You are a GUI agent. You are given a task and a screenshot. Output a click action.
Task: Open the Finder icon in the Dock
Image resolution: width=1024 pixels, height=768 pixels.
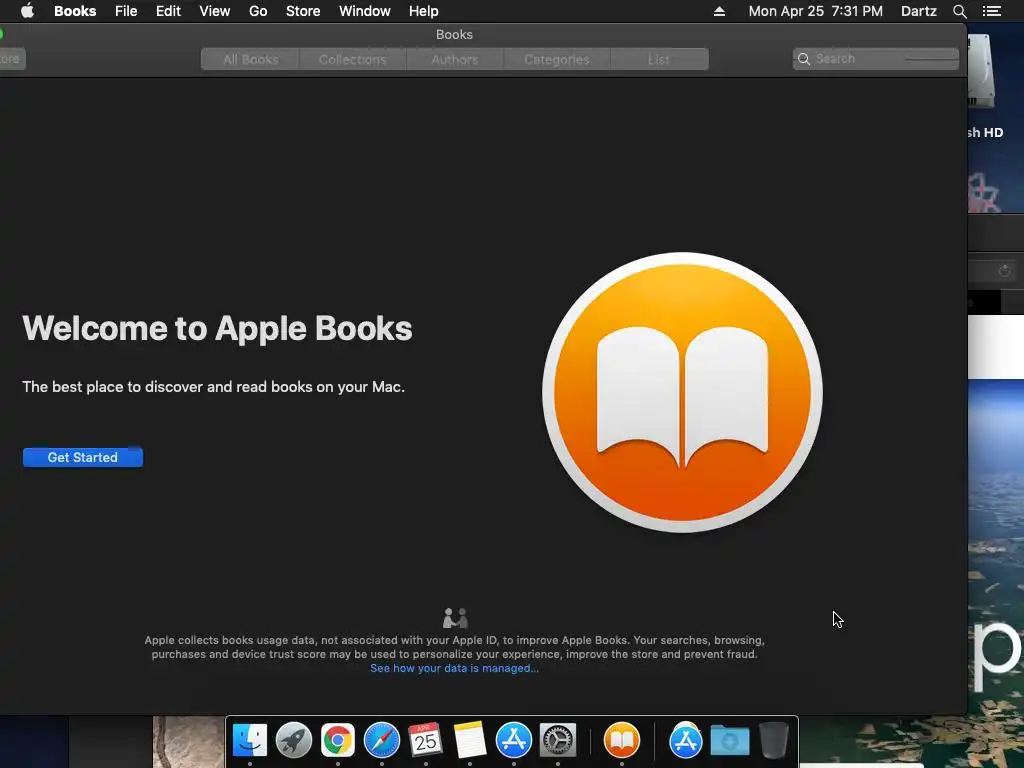click(x=249, y=740)
